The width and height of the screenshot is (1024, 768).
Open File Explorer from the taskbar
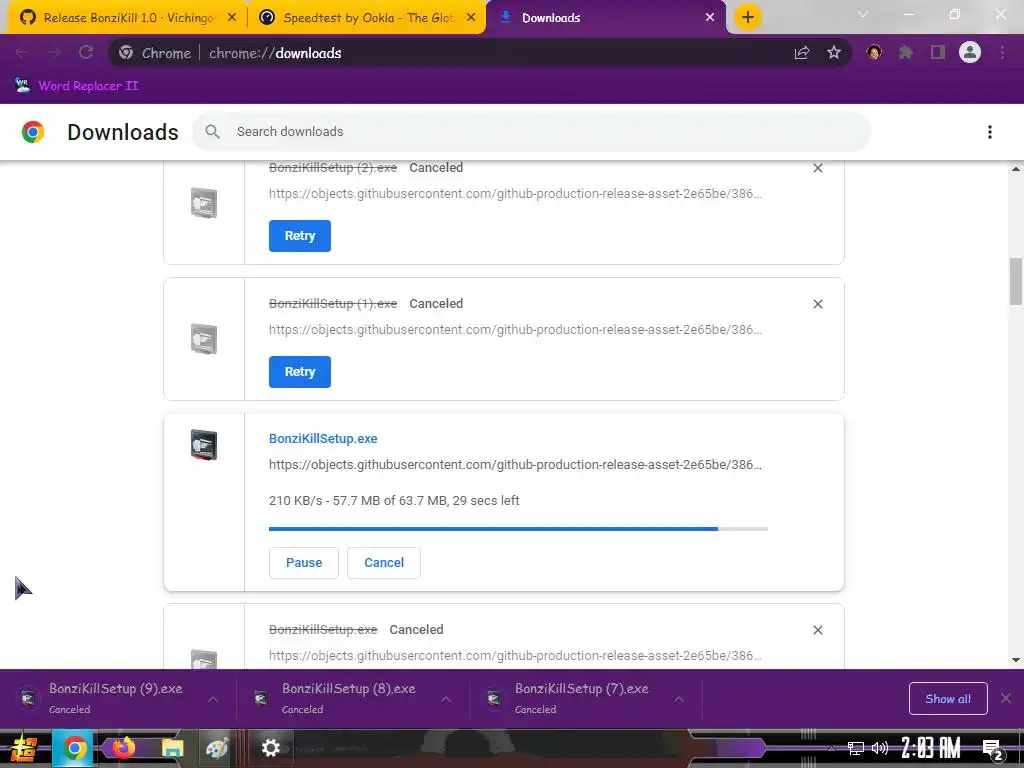[x=172, y=748]
